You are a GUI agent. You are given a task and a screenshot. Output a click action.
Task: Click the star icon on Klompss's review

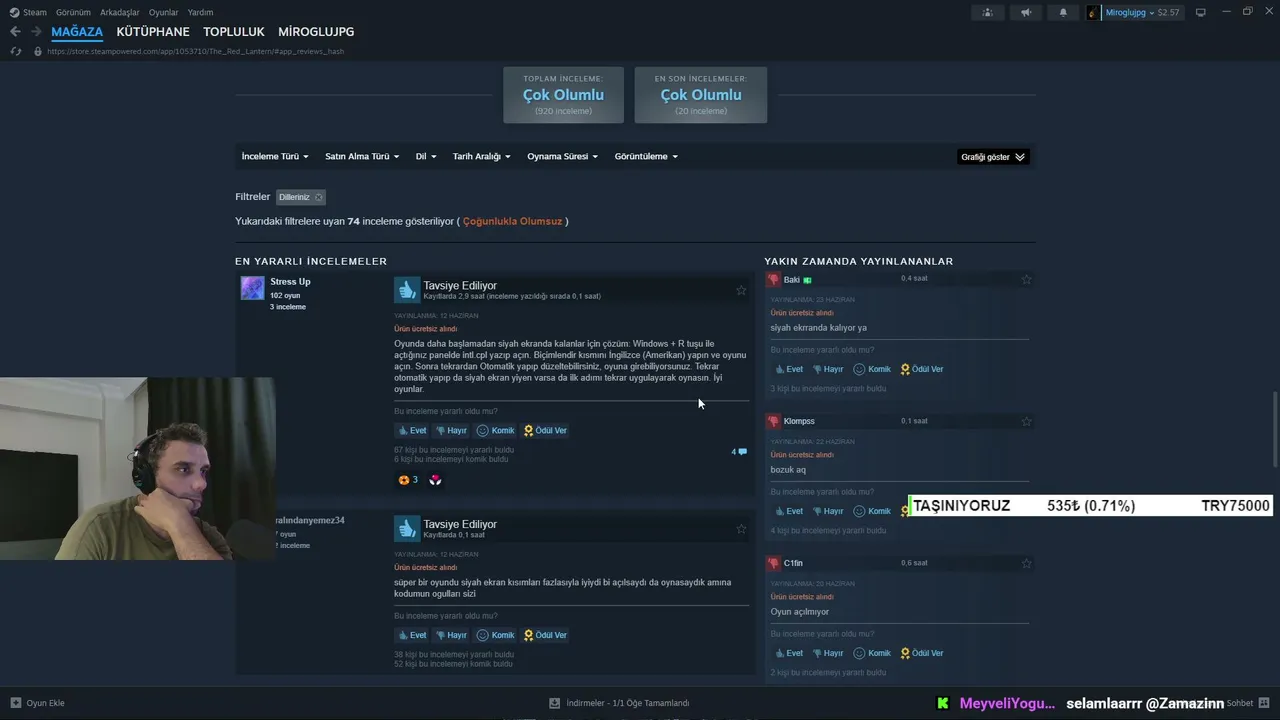(1026, 421)
